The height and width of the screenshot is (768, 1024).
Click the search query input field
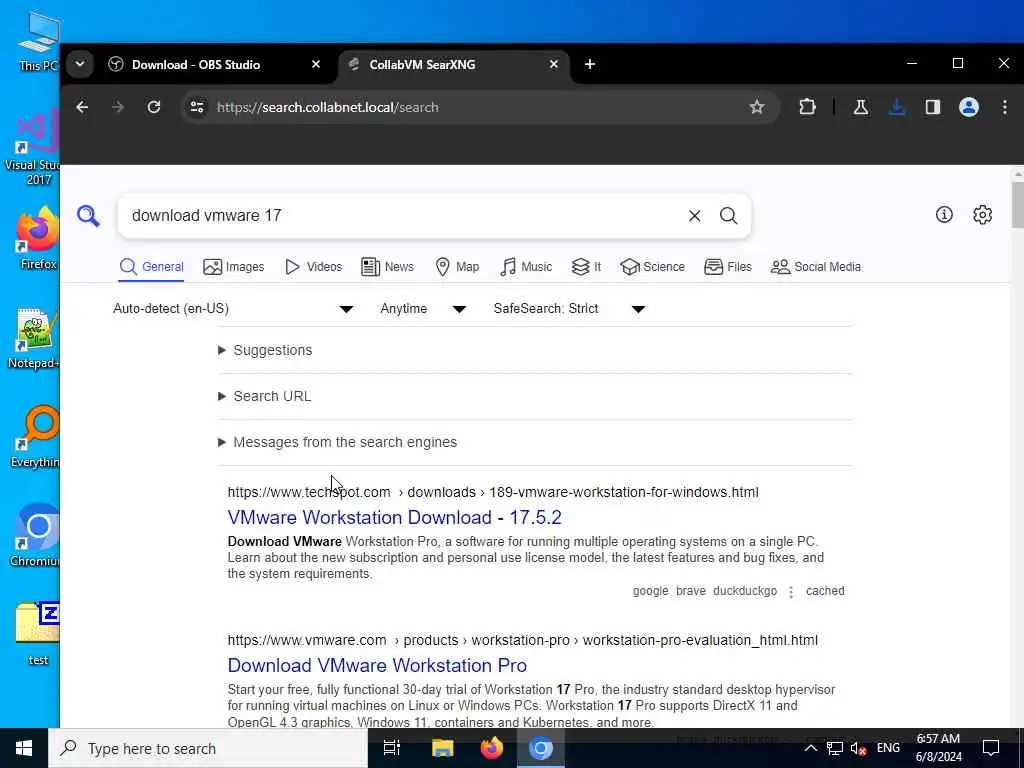point(402,216)
